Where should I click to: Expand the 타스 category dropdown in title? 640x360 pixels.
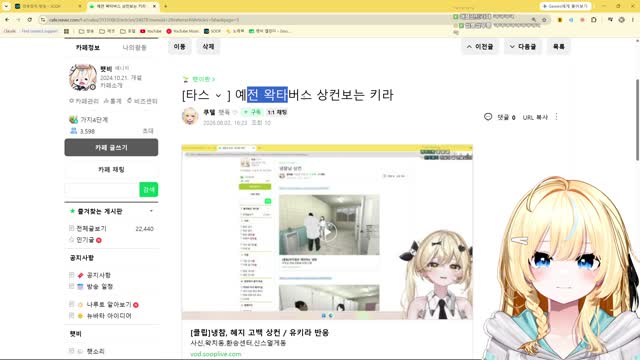[218, 96]
